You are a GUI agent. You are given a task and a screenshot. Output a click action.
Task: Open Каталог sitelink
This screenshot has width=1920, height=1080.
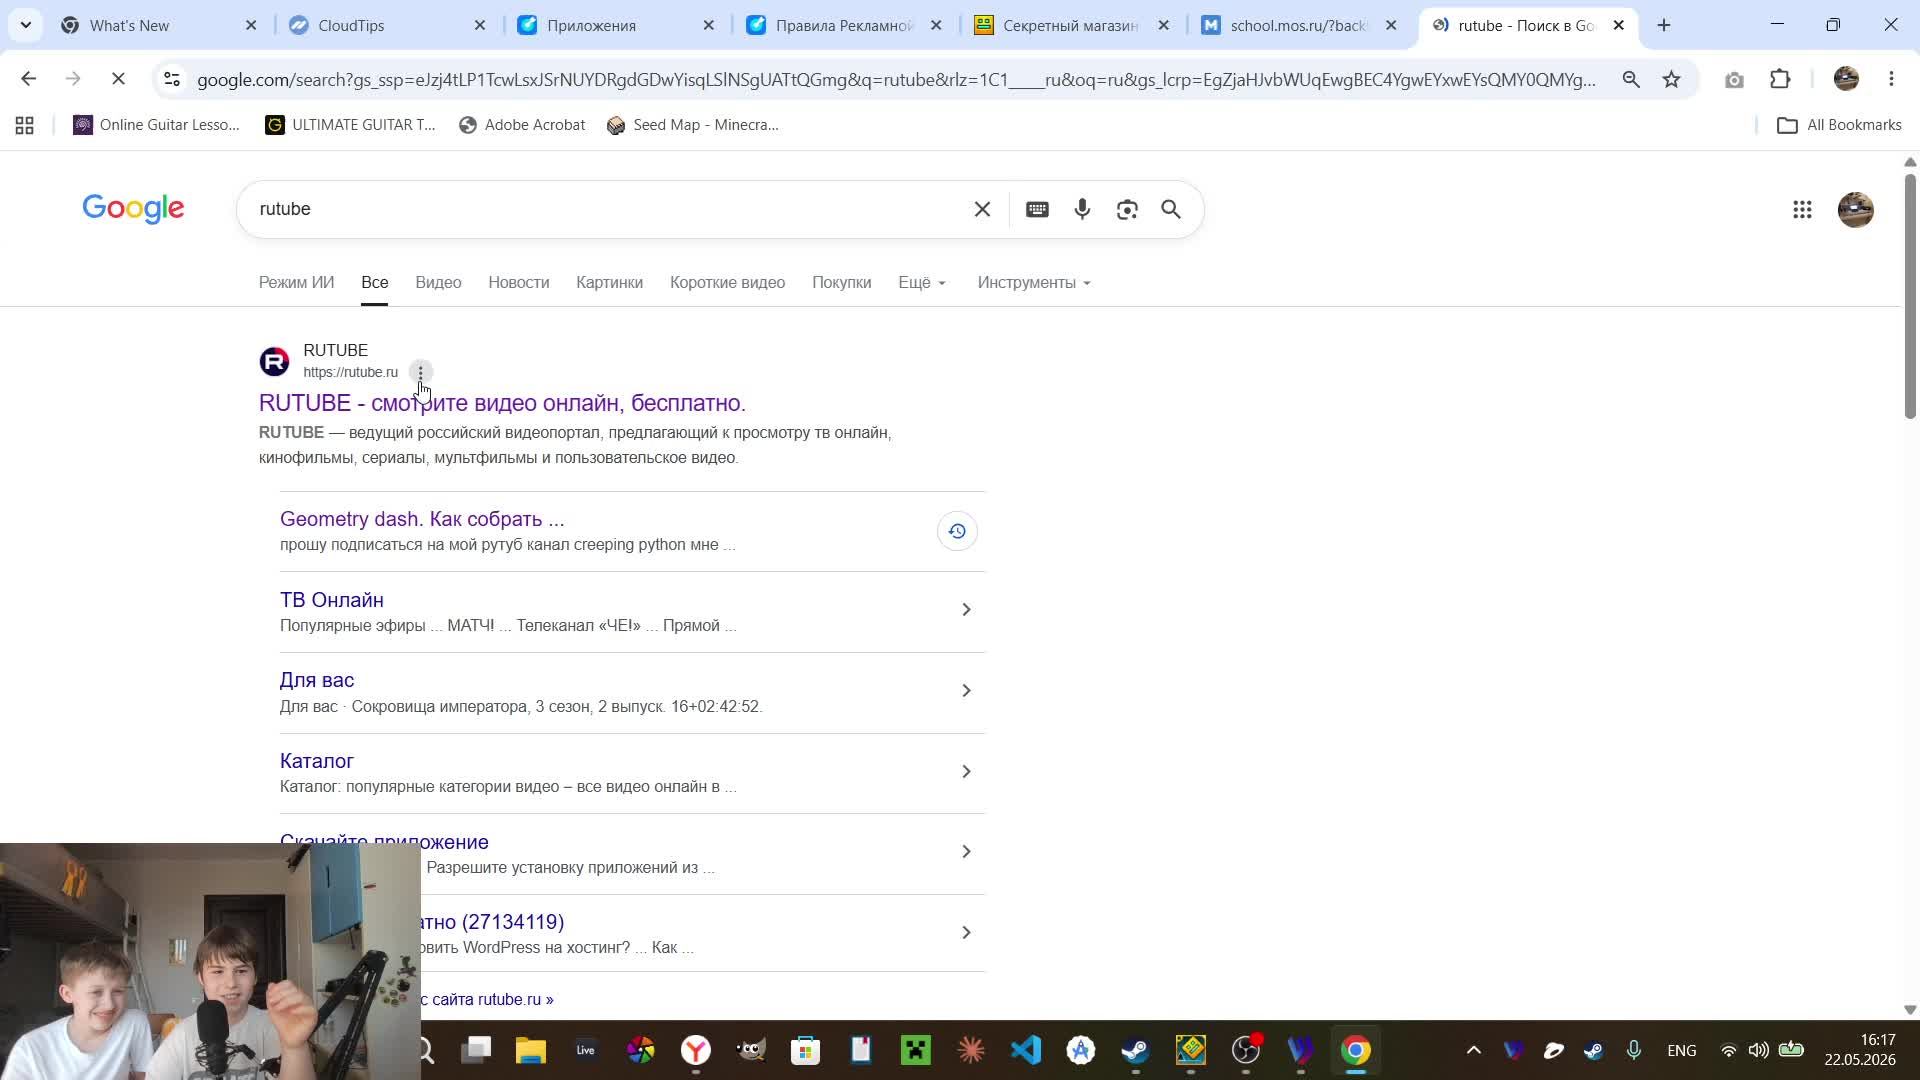[317, 761]
